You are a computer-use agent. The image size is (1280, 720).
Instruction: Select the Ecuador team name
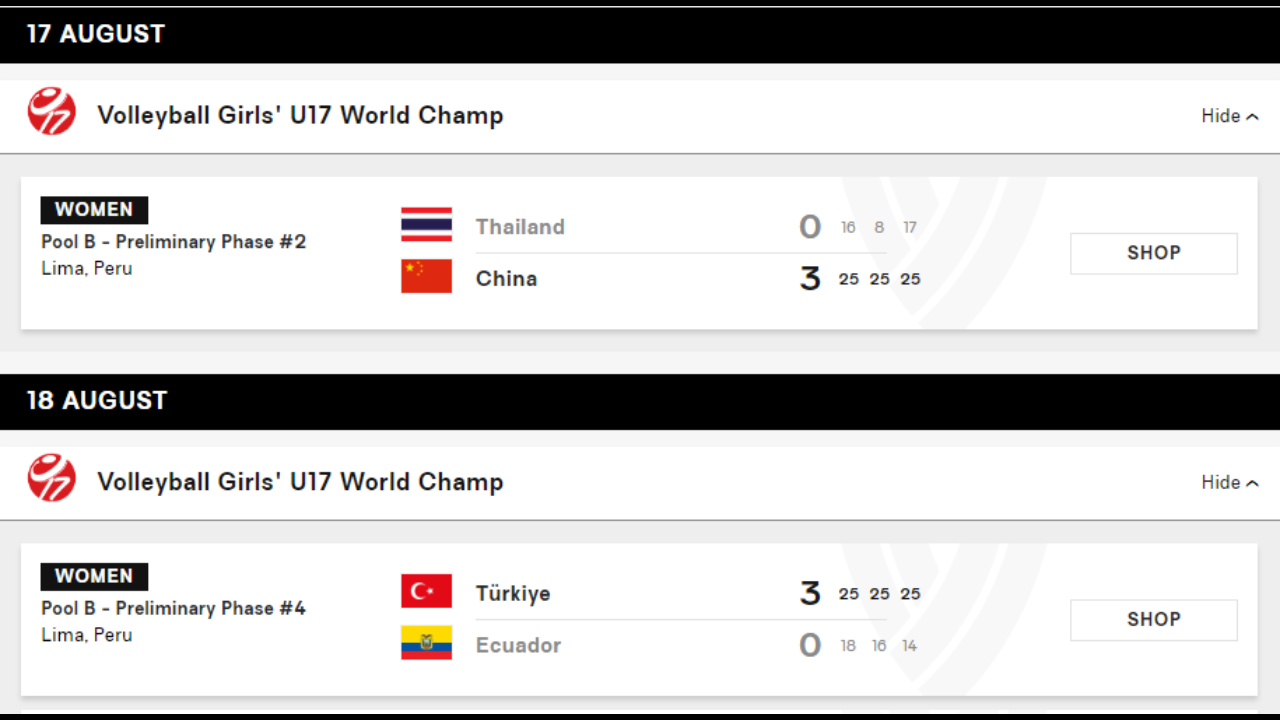click(518, 646)
